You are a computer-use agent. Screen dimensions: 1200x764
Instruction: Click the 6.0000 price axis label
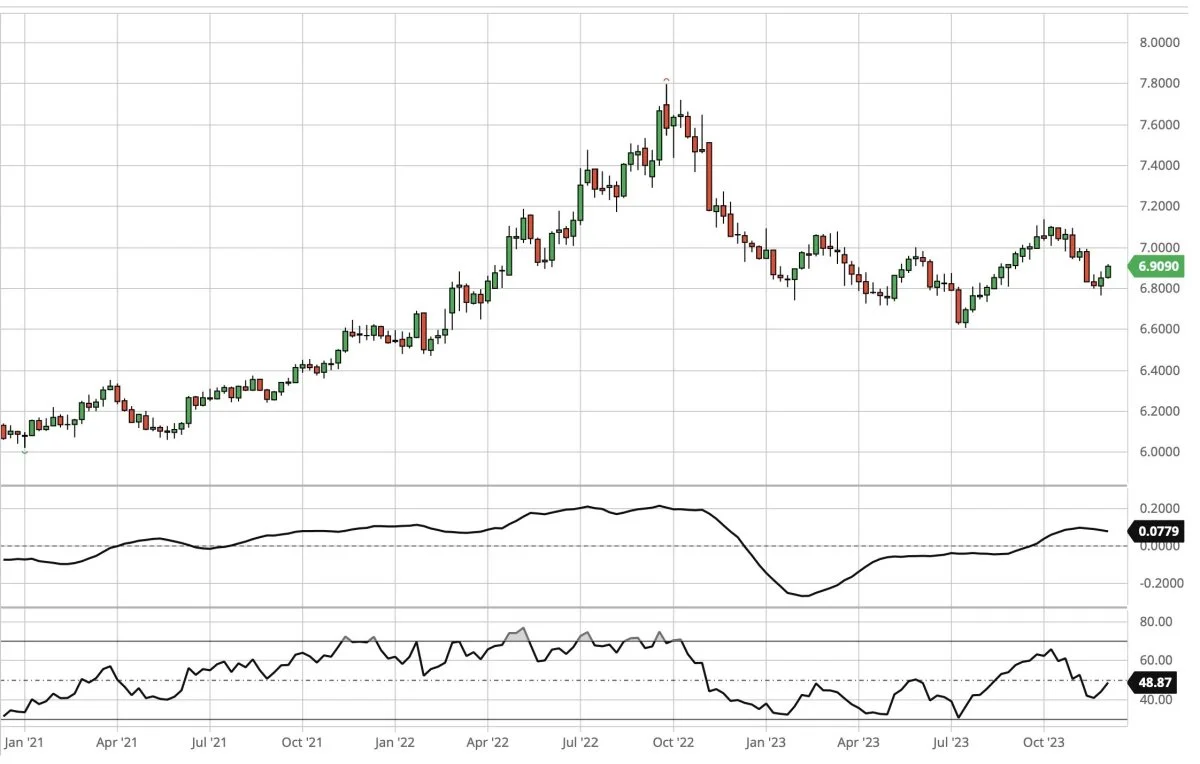[x=1159, y=452]
